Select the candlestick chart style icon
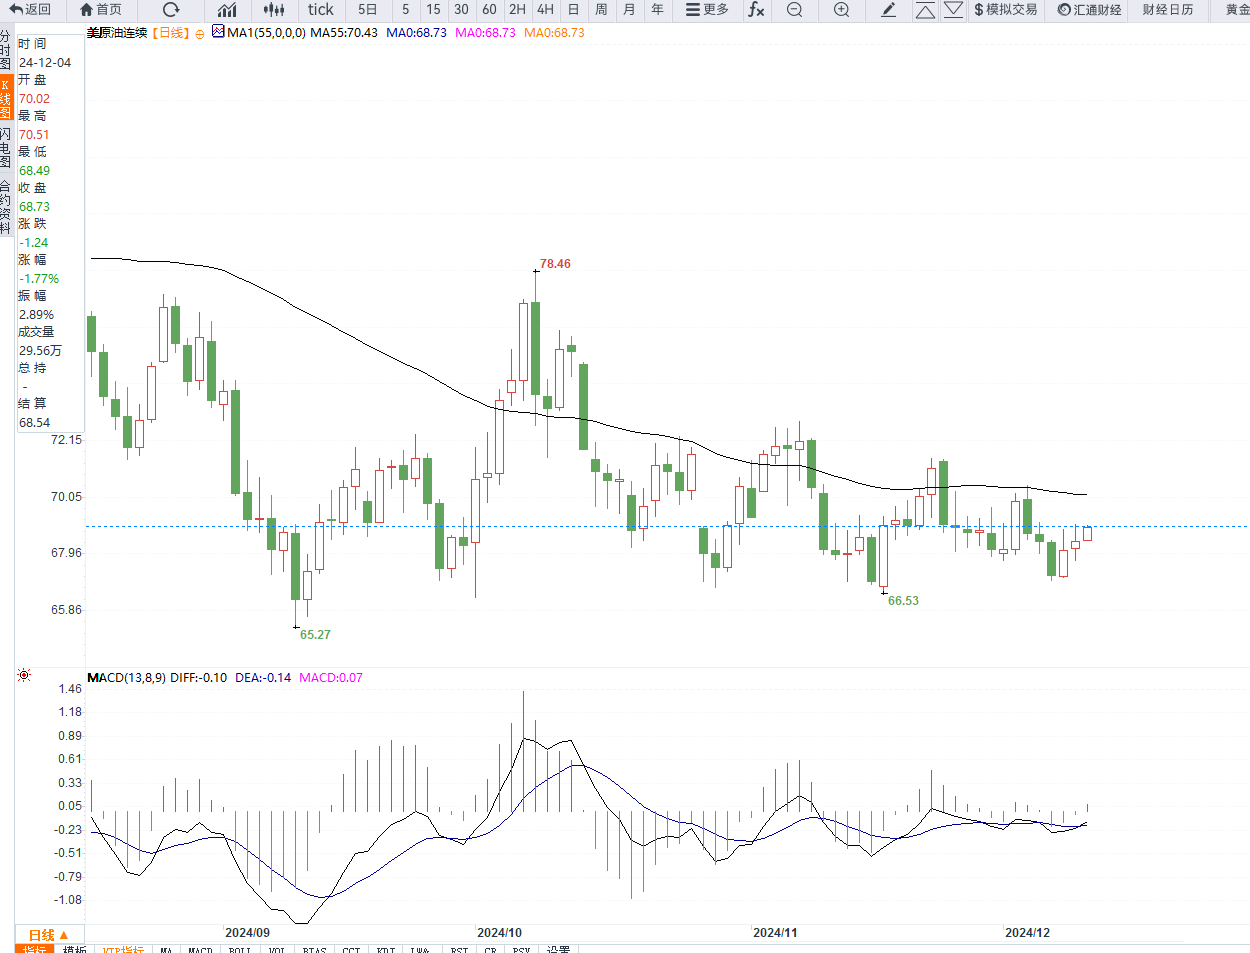Image resolution: width=1250 pixels, height=953 pixels. click(x=274, y=10)
